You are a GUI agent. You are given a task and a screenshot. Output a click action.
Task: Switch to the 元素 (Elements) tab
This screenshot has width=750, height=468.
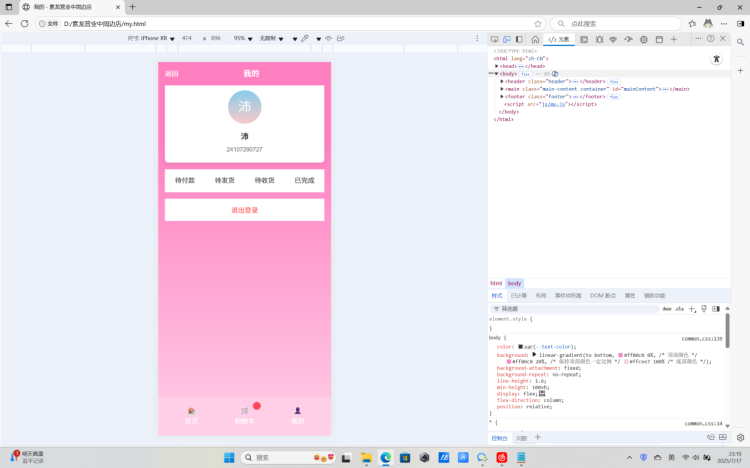tap(559, 39)
